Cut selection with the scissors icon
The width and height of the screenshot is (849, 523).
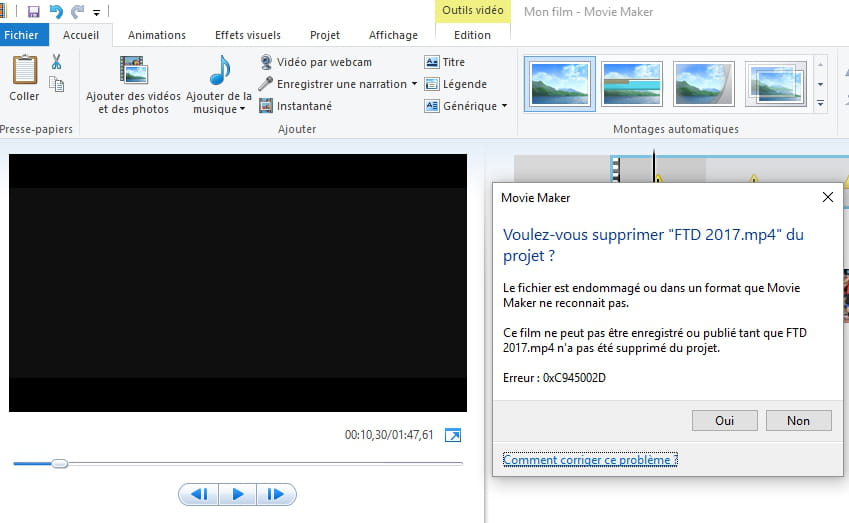click(56, 62)
